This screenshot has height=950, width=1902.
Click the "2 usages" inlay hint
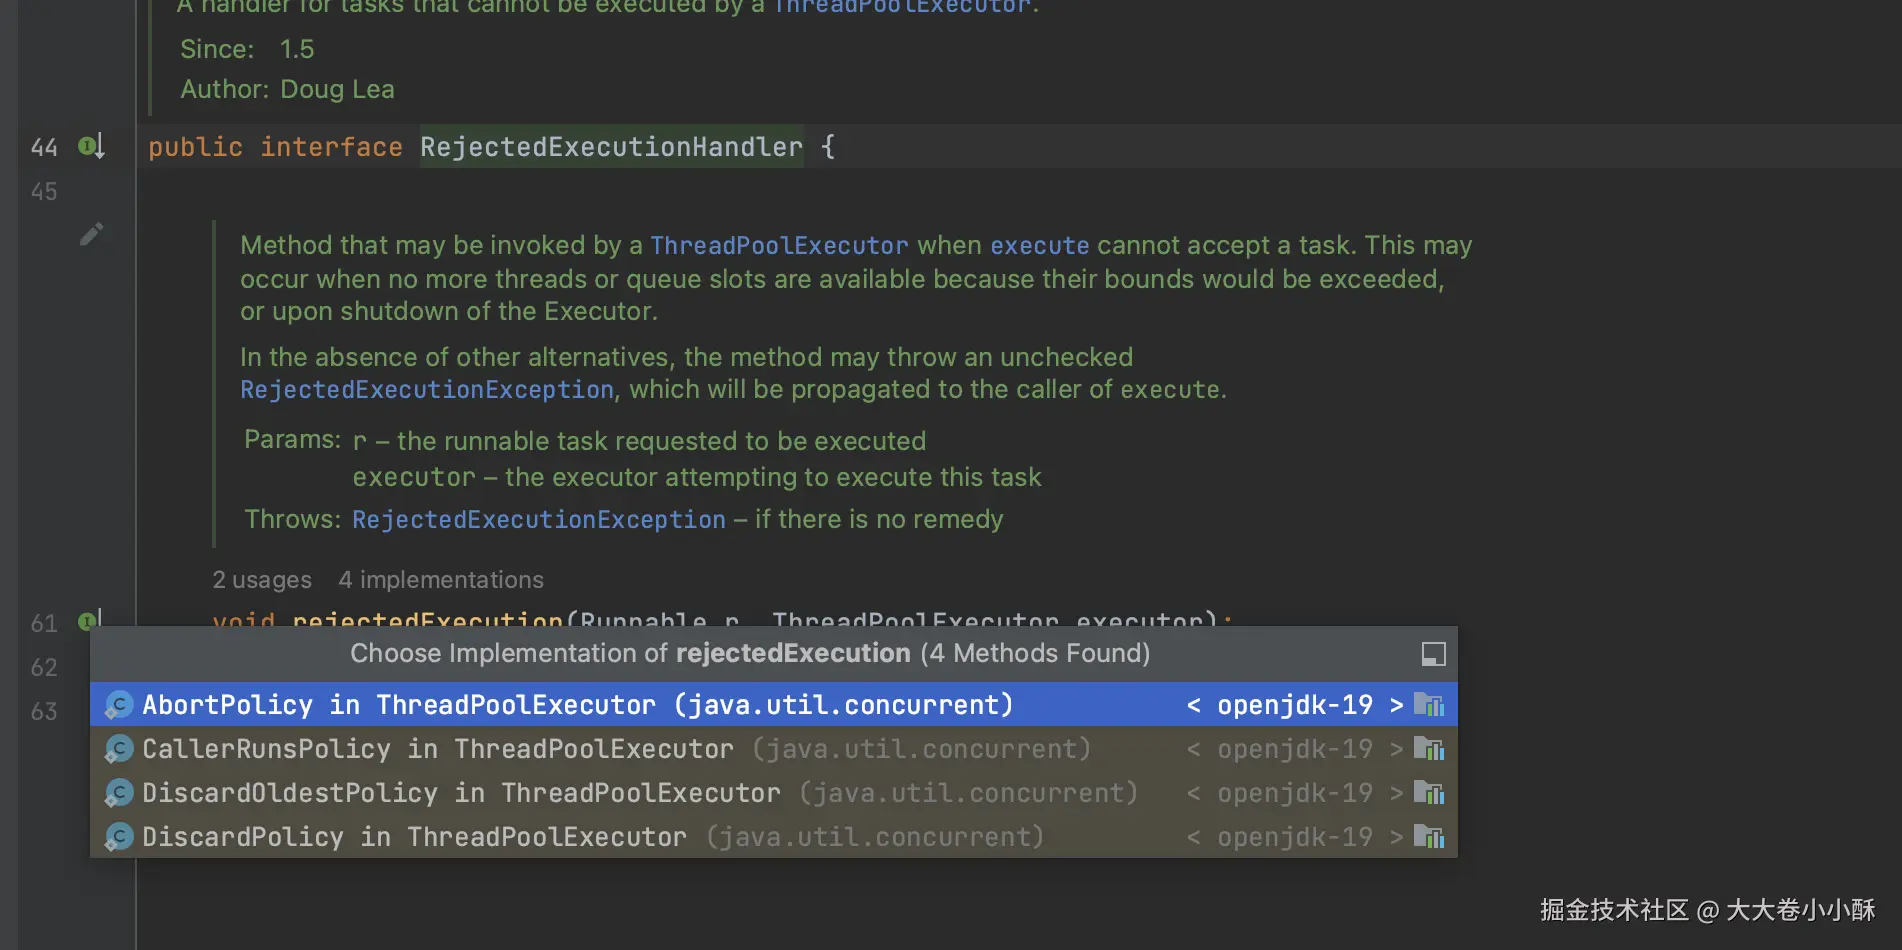coord(262,580)
